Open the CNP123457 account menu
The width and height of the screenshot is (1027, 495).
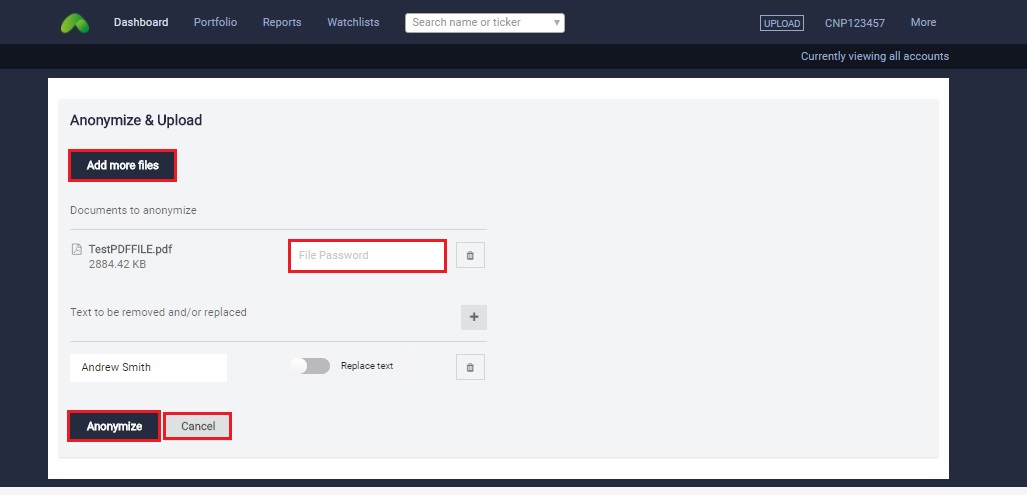(855, 23)
